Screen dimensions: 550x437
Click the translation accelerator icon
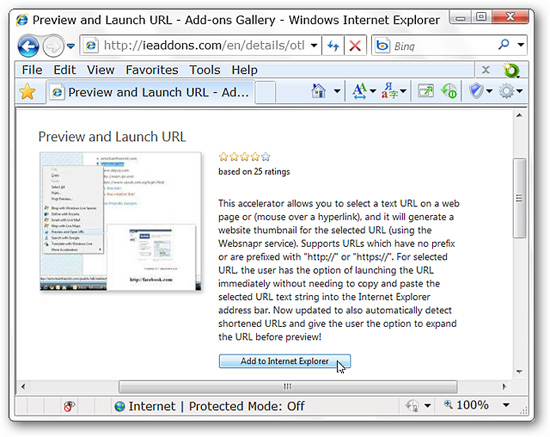point(390,91)
